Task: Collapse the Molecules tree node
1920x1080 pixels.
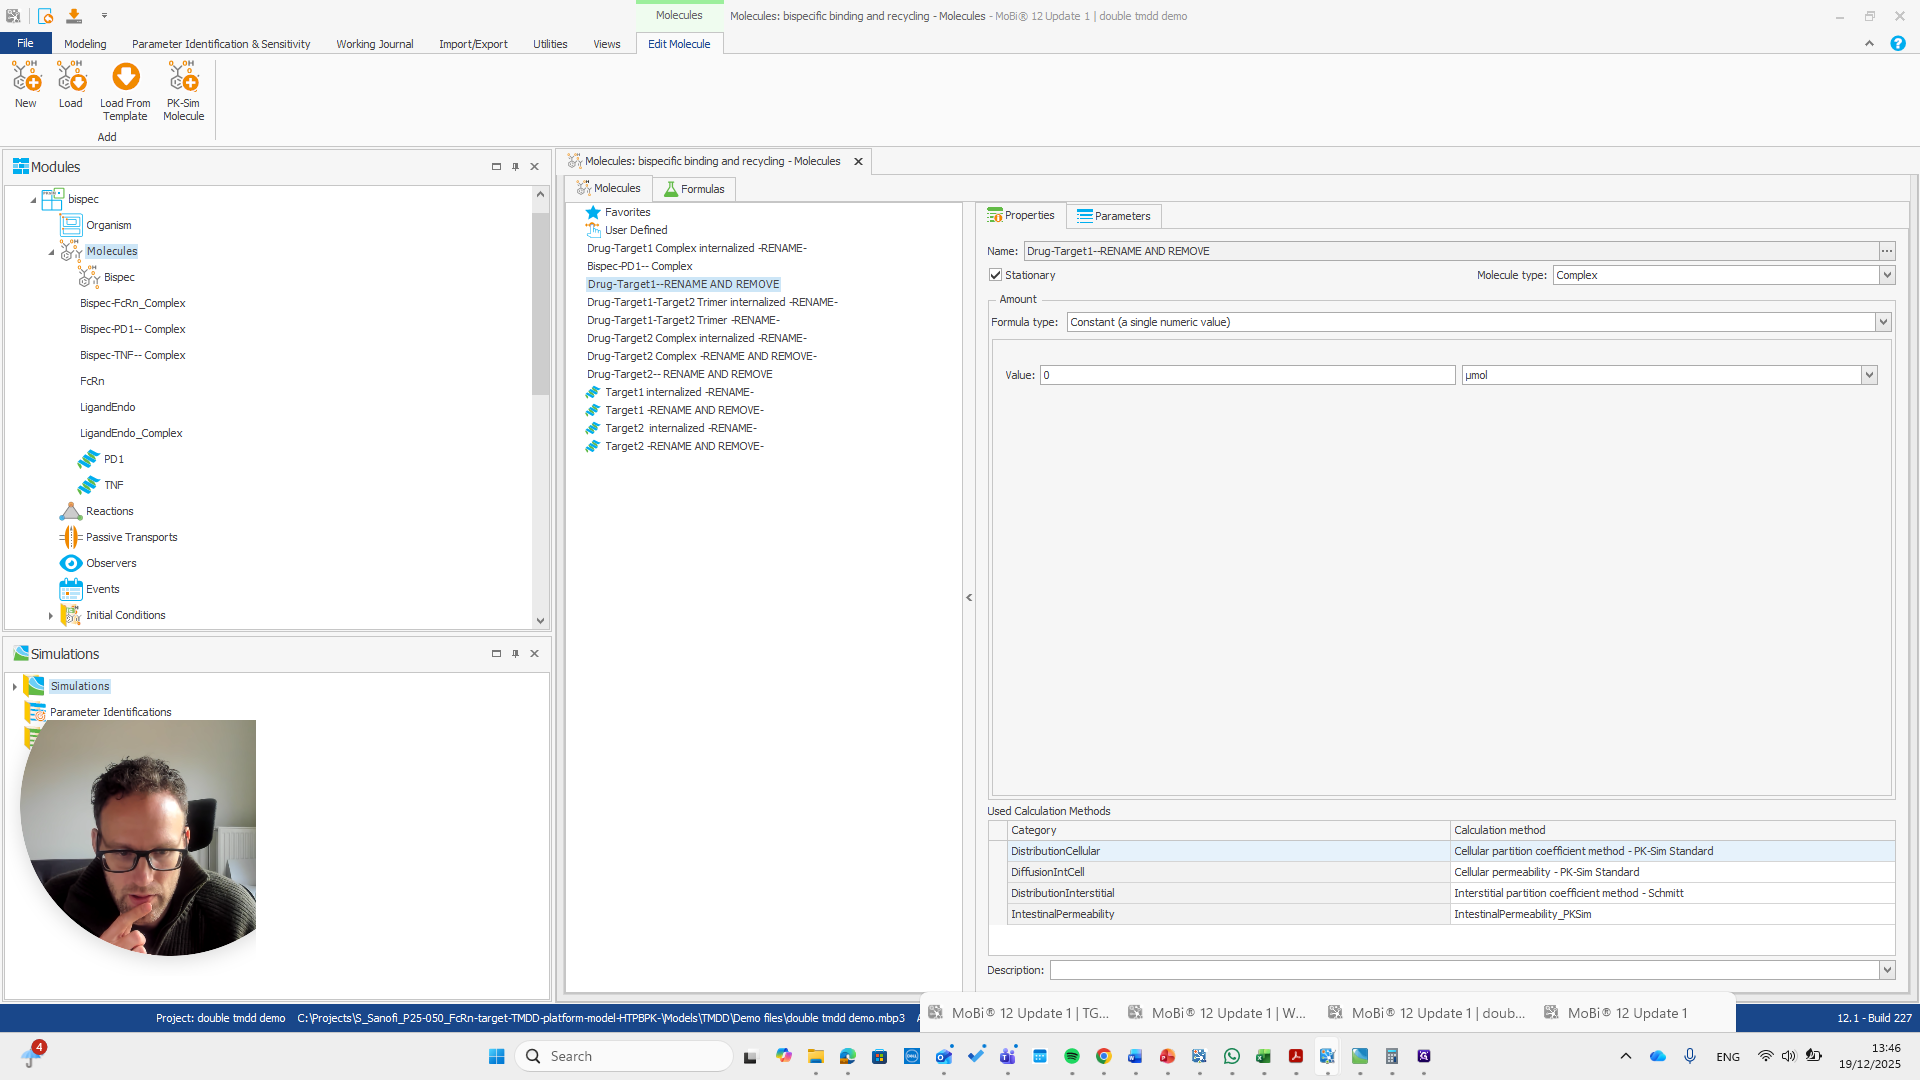Action: click(51, 252)
